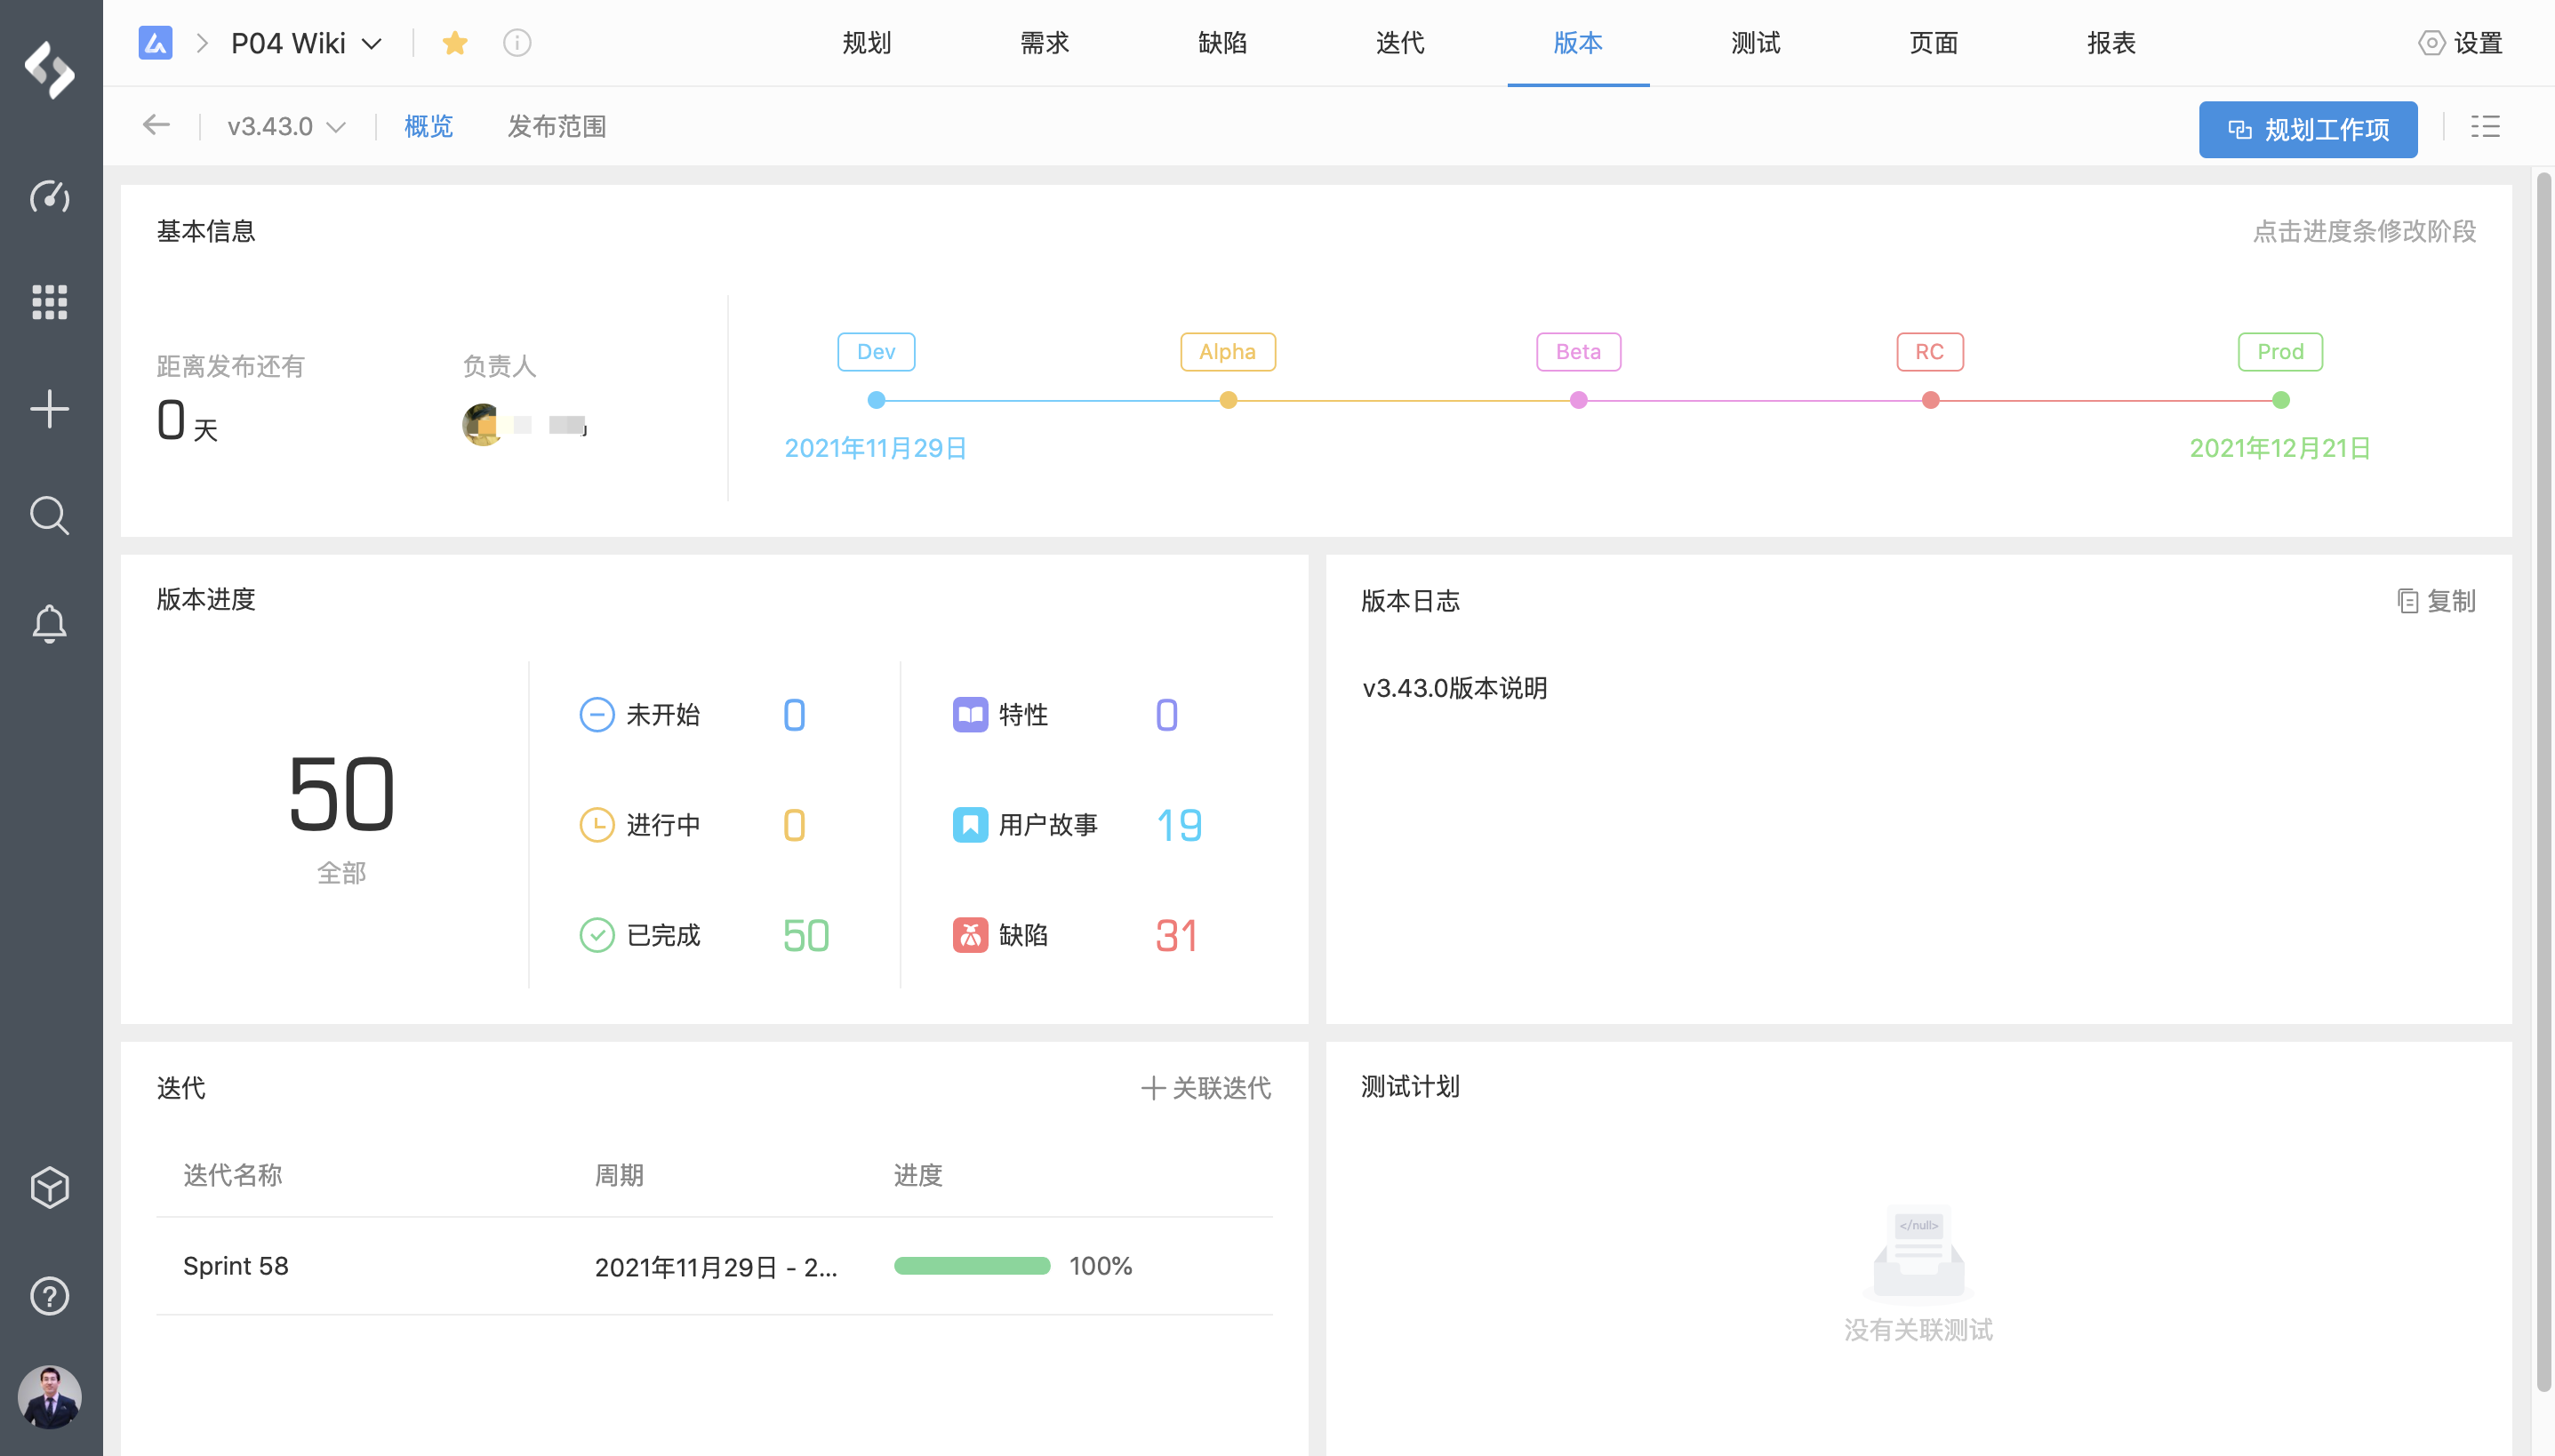
Task: Open the dashboard gauge icon in sidebar
Action: 49,197
